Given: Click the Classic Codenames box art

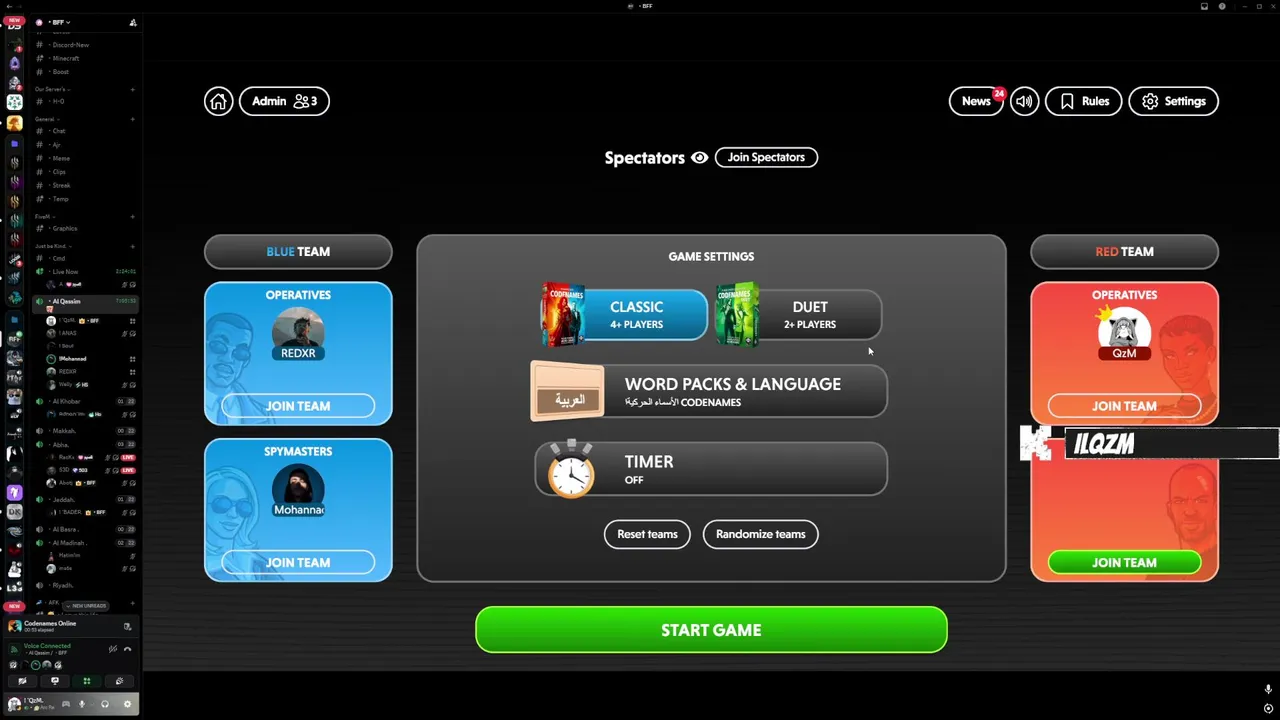Looking at the screenshot, I should point(563,314).
